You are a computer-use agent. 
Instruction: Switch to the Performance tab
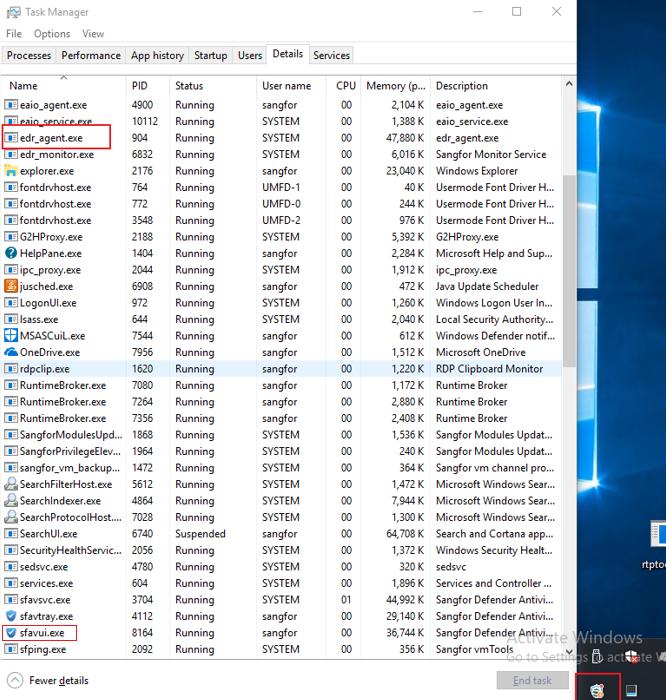point(91,56)
